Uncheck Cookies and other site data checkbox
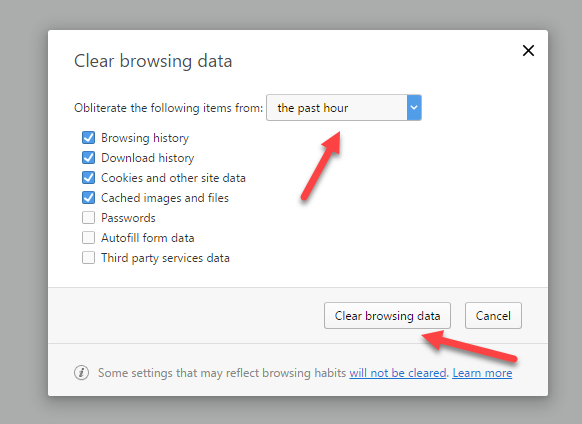This screenshot has height=424, width=582. [88, 178]
